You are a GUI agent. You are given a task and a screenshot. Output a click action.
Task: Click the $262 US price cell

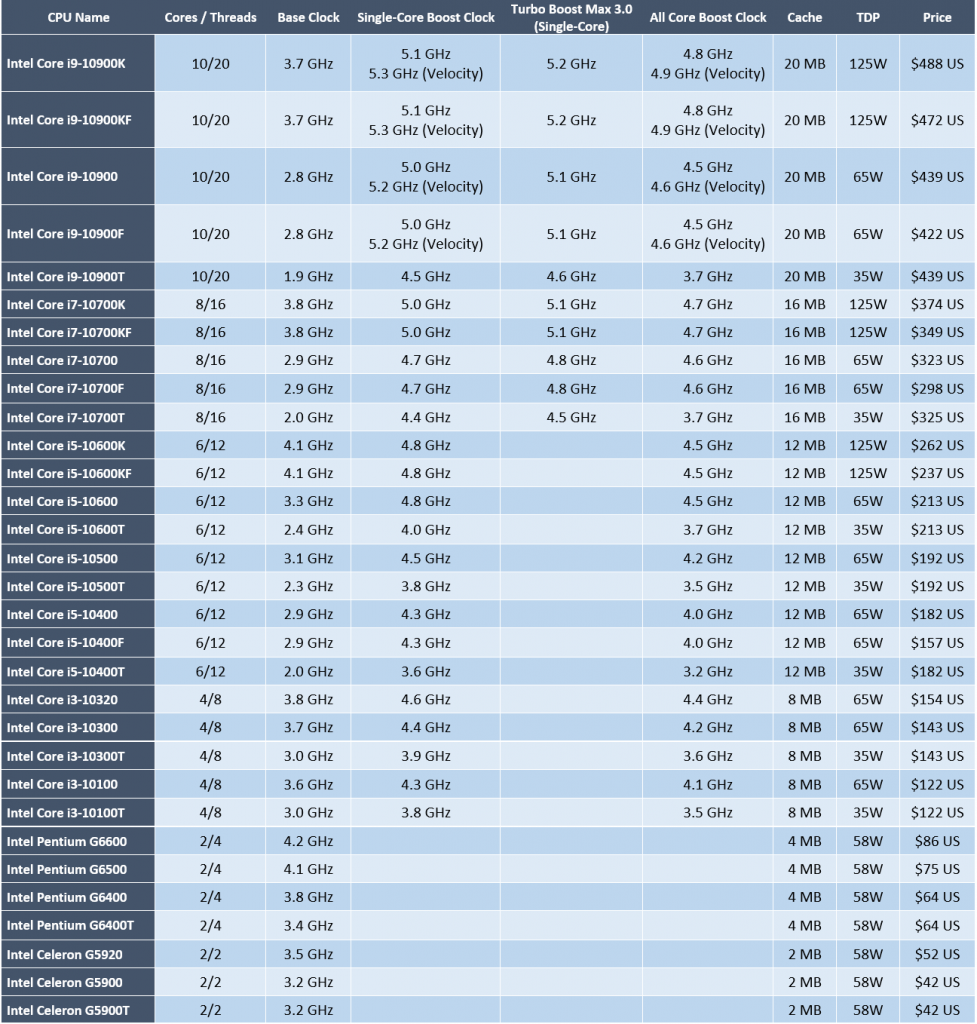pyautogui.click(x=937, y=445)
